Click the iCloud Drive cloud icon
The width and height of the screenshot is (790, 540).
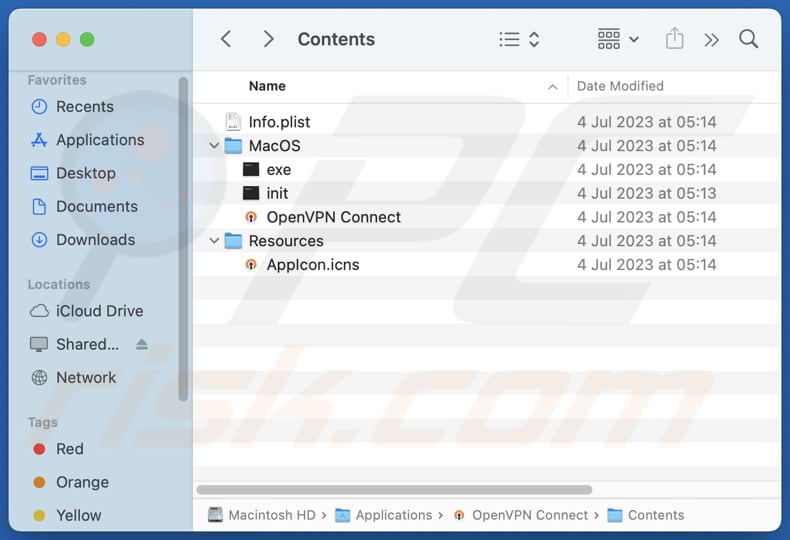point(39,311)
